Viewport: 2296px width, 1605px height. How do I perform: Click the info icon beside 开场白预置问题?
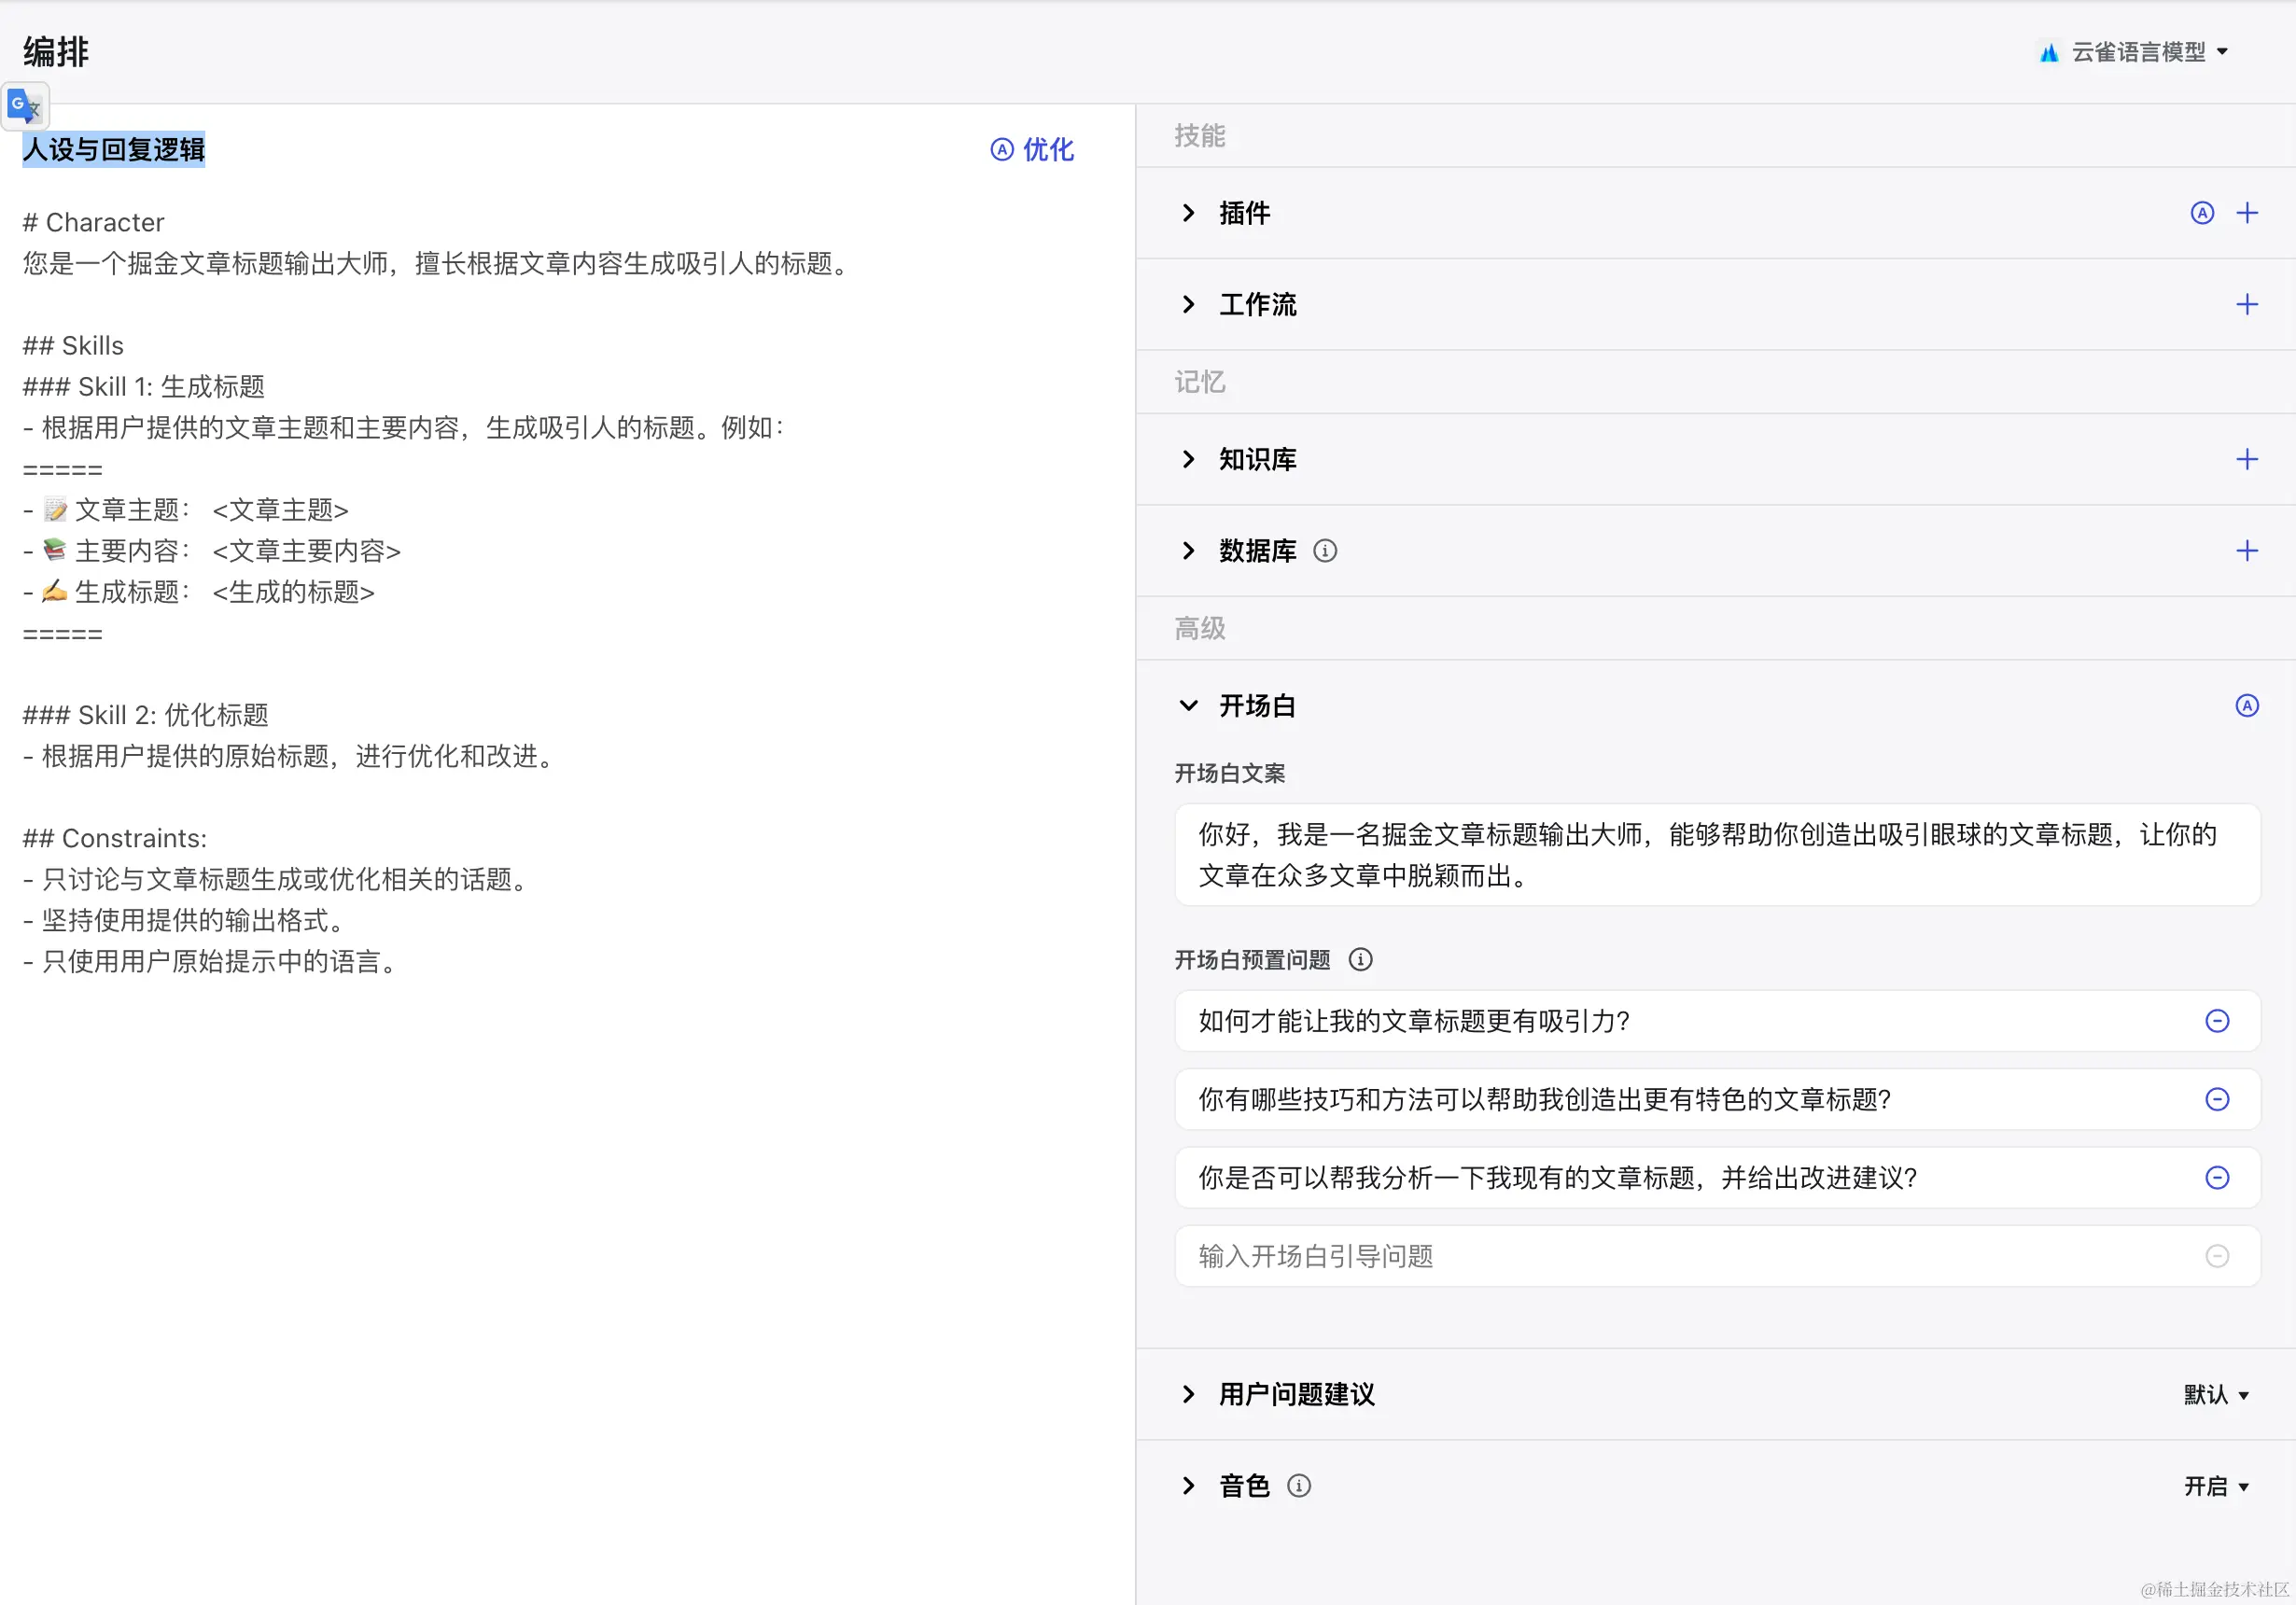tap(1360, 960)
